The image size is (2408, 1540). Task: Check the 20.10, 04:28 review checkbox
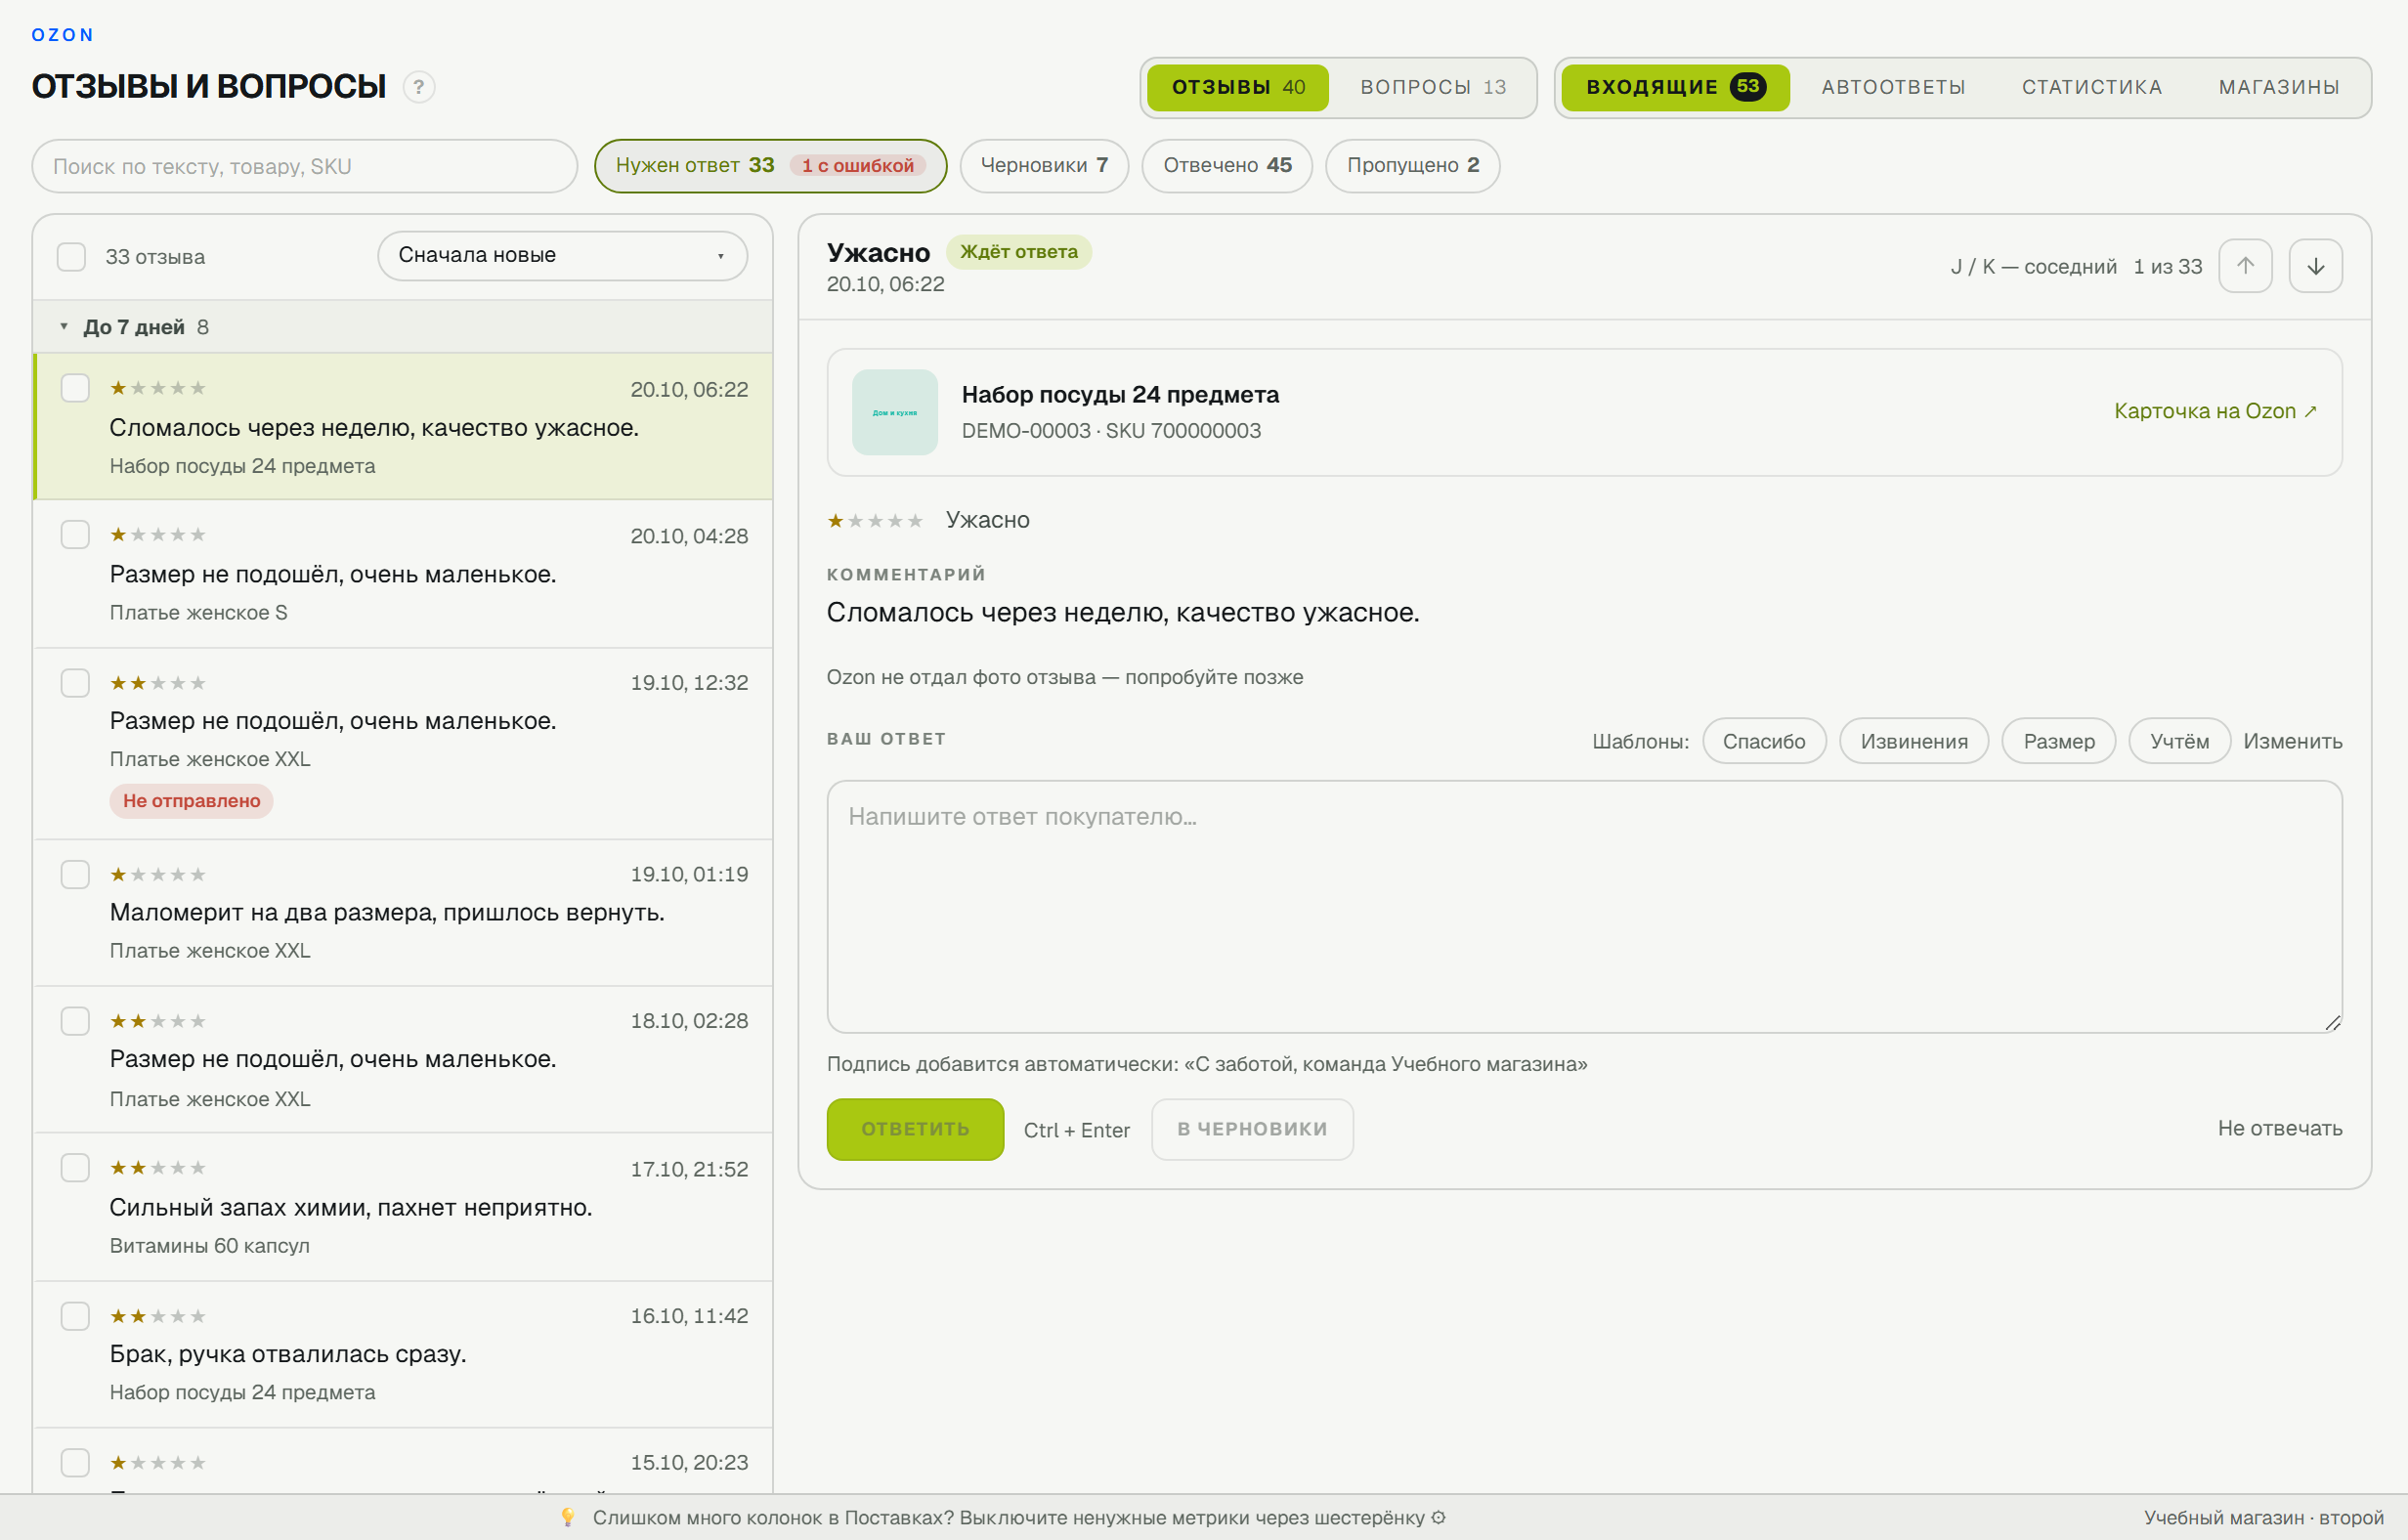(75, 535)
